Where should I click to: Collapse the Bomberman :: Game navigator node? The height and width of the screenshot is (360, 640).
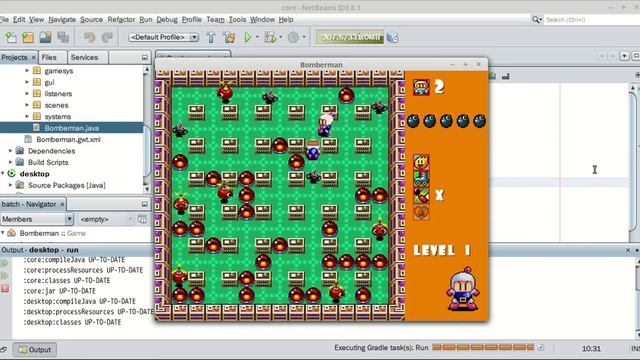pos(3,233)
